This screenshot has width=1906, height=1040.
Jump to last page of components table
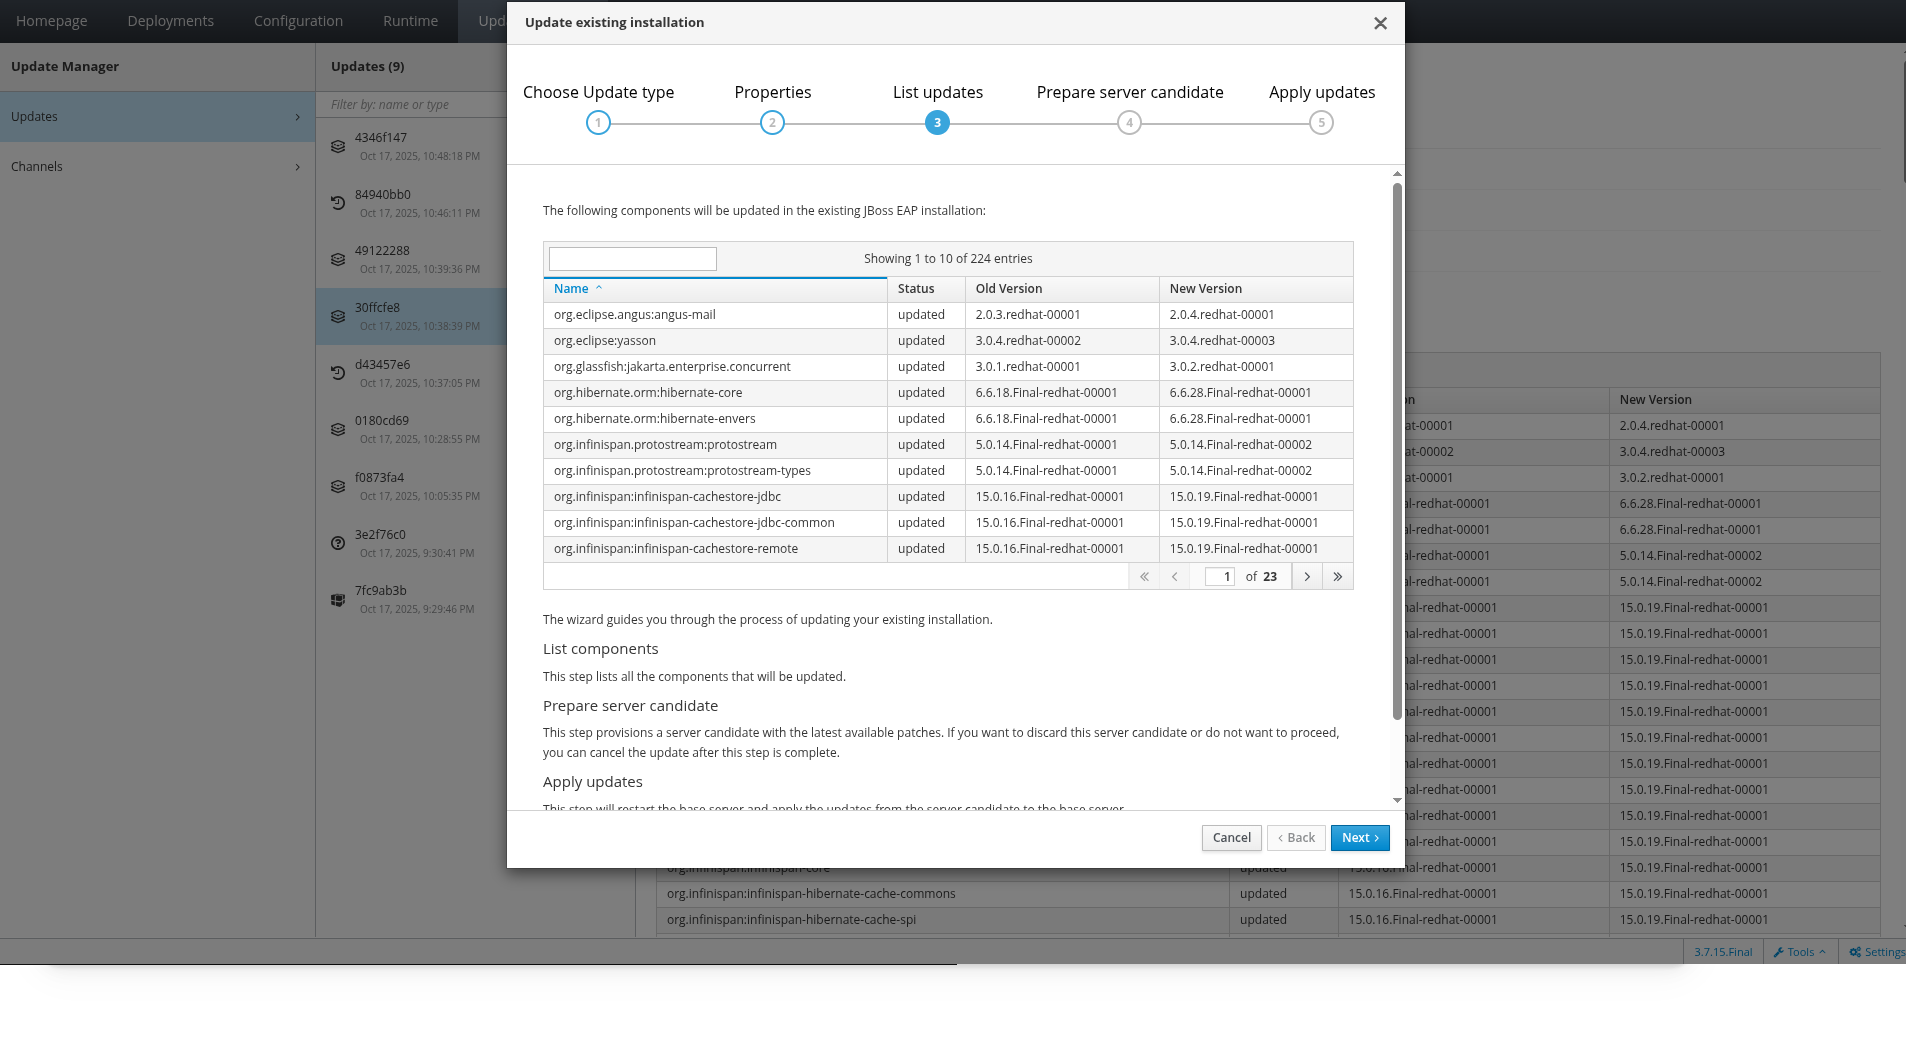click(x=1338, y=576)
